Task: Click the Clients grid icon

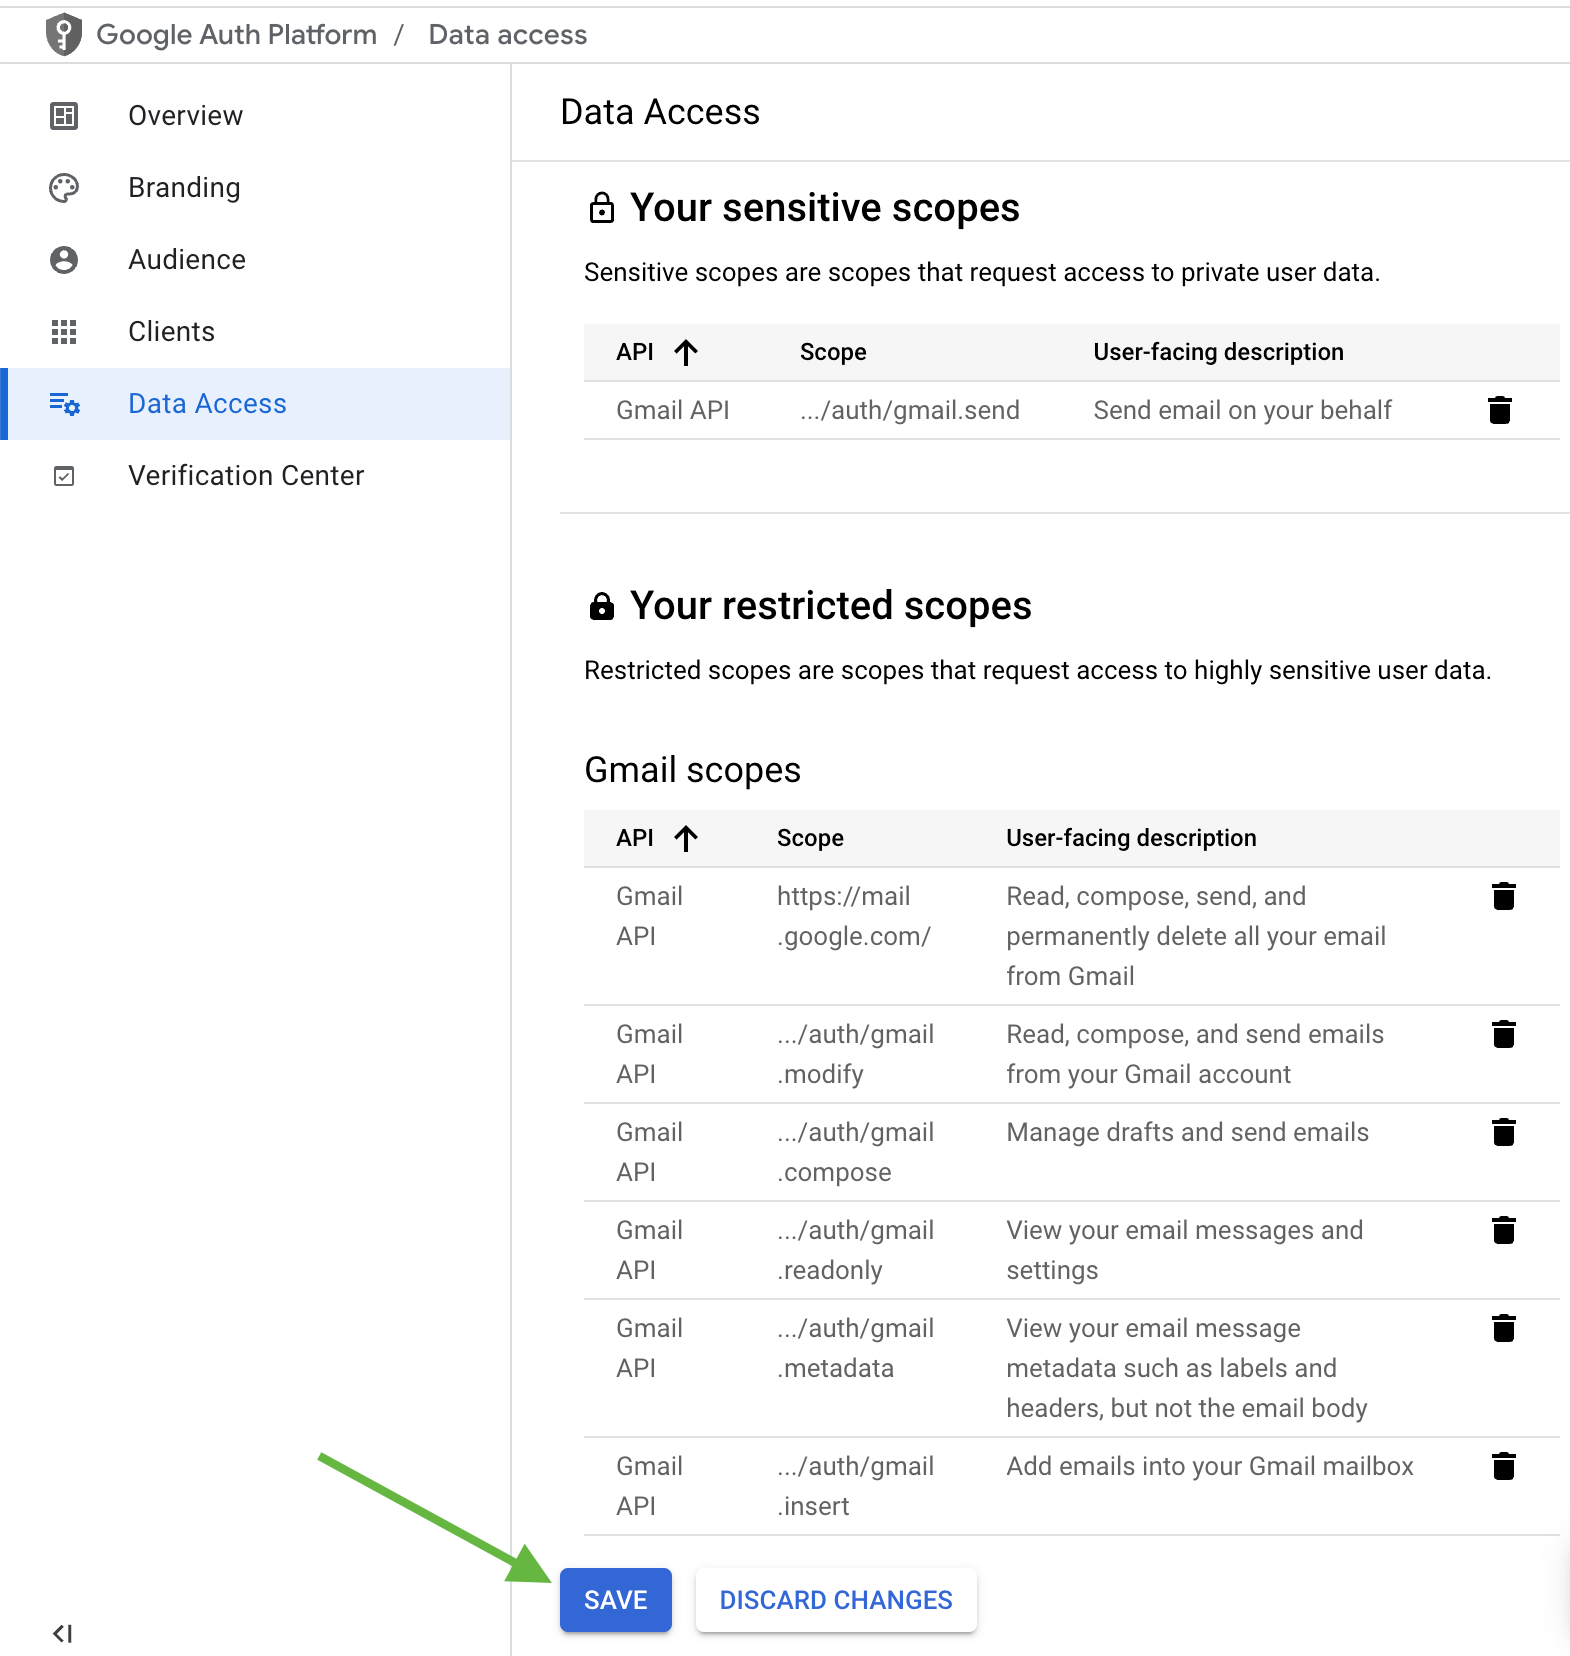Action: 64,332
